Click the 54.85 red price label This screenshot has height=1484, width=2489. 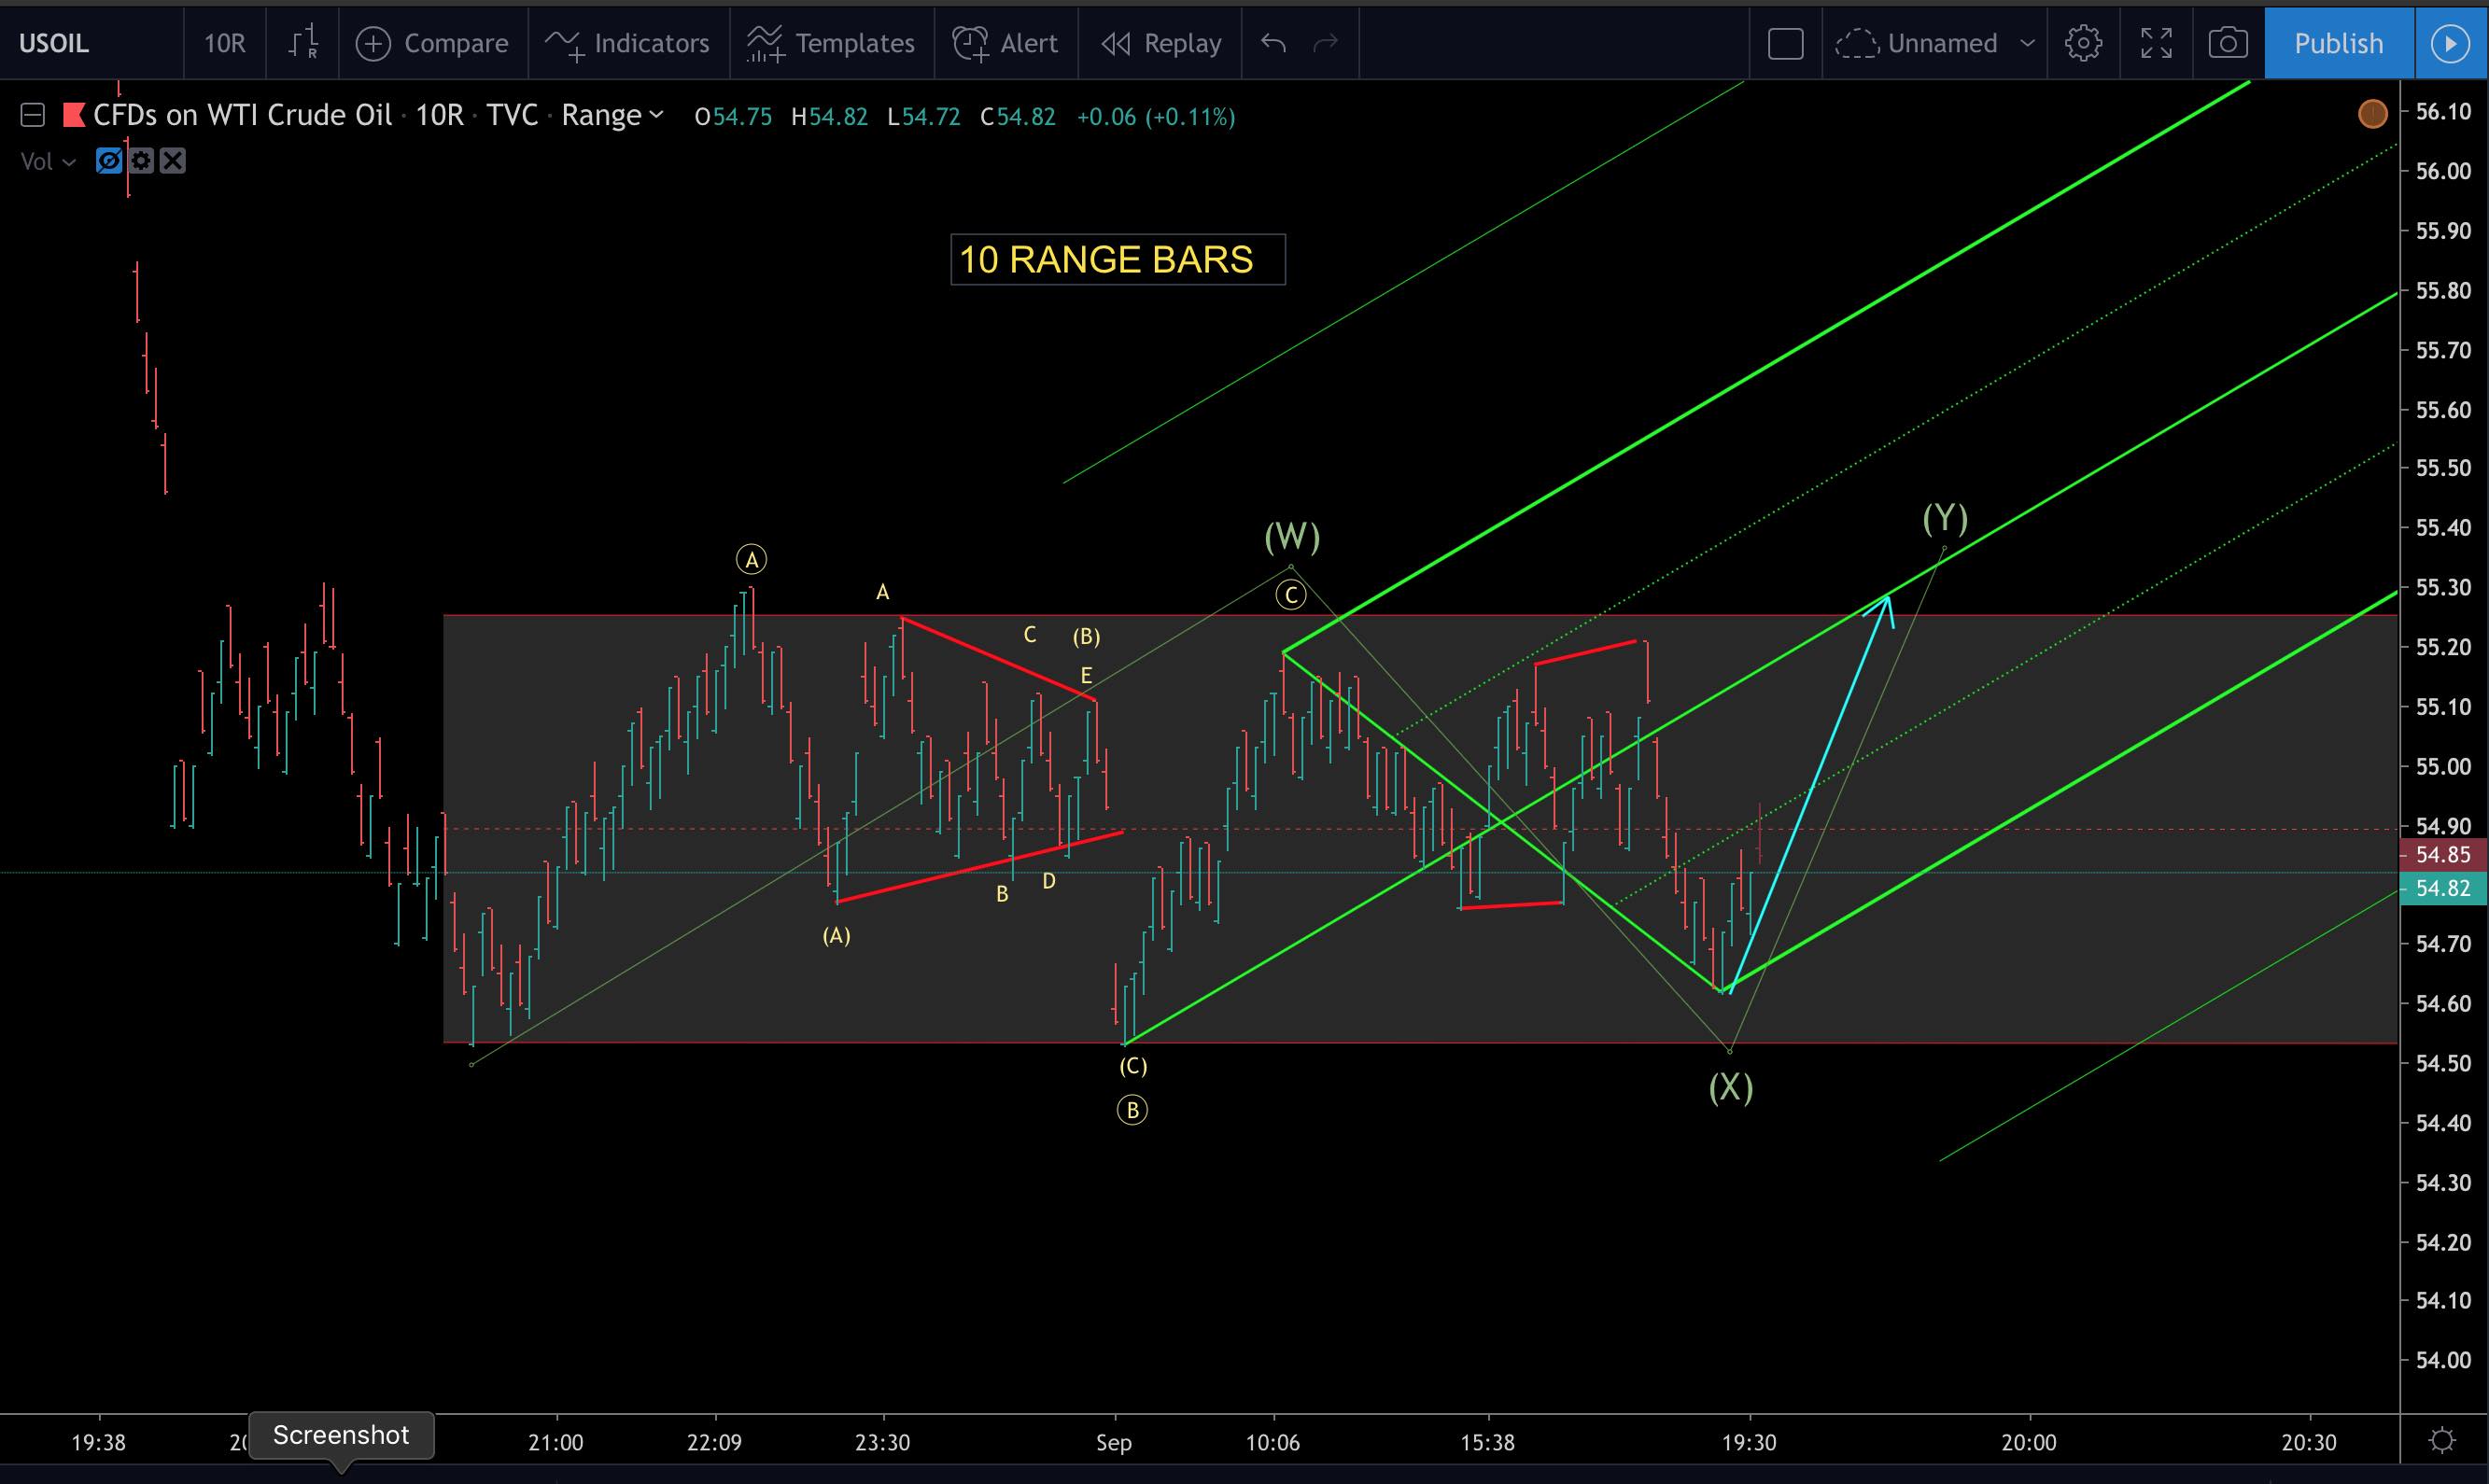(2443, 855)
